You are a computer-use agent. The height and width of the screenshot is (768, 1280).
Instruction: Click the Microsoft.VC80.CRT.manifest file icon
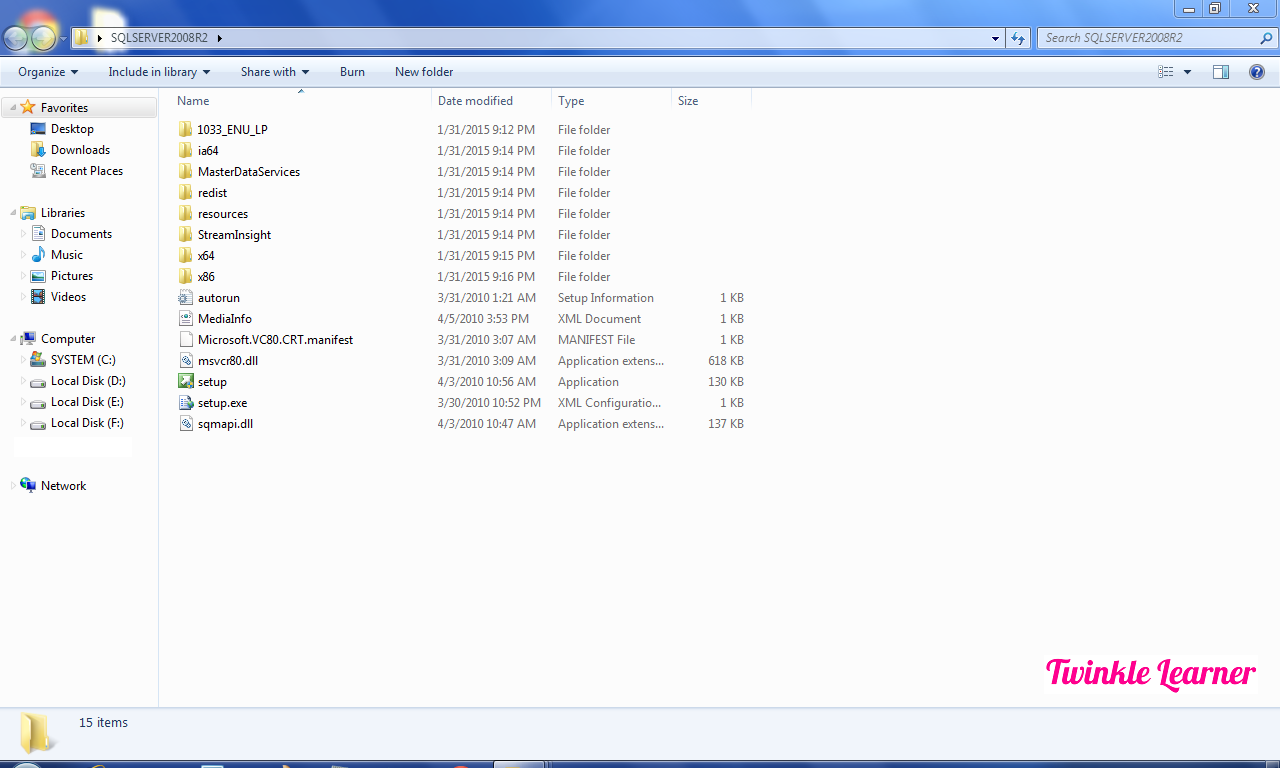(x=185, y=340)
